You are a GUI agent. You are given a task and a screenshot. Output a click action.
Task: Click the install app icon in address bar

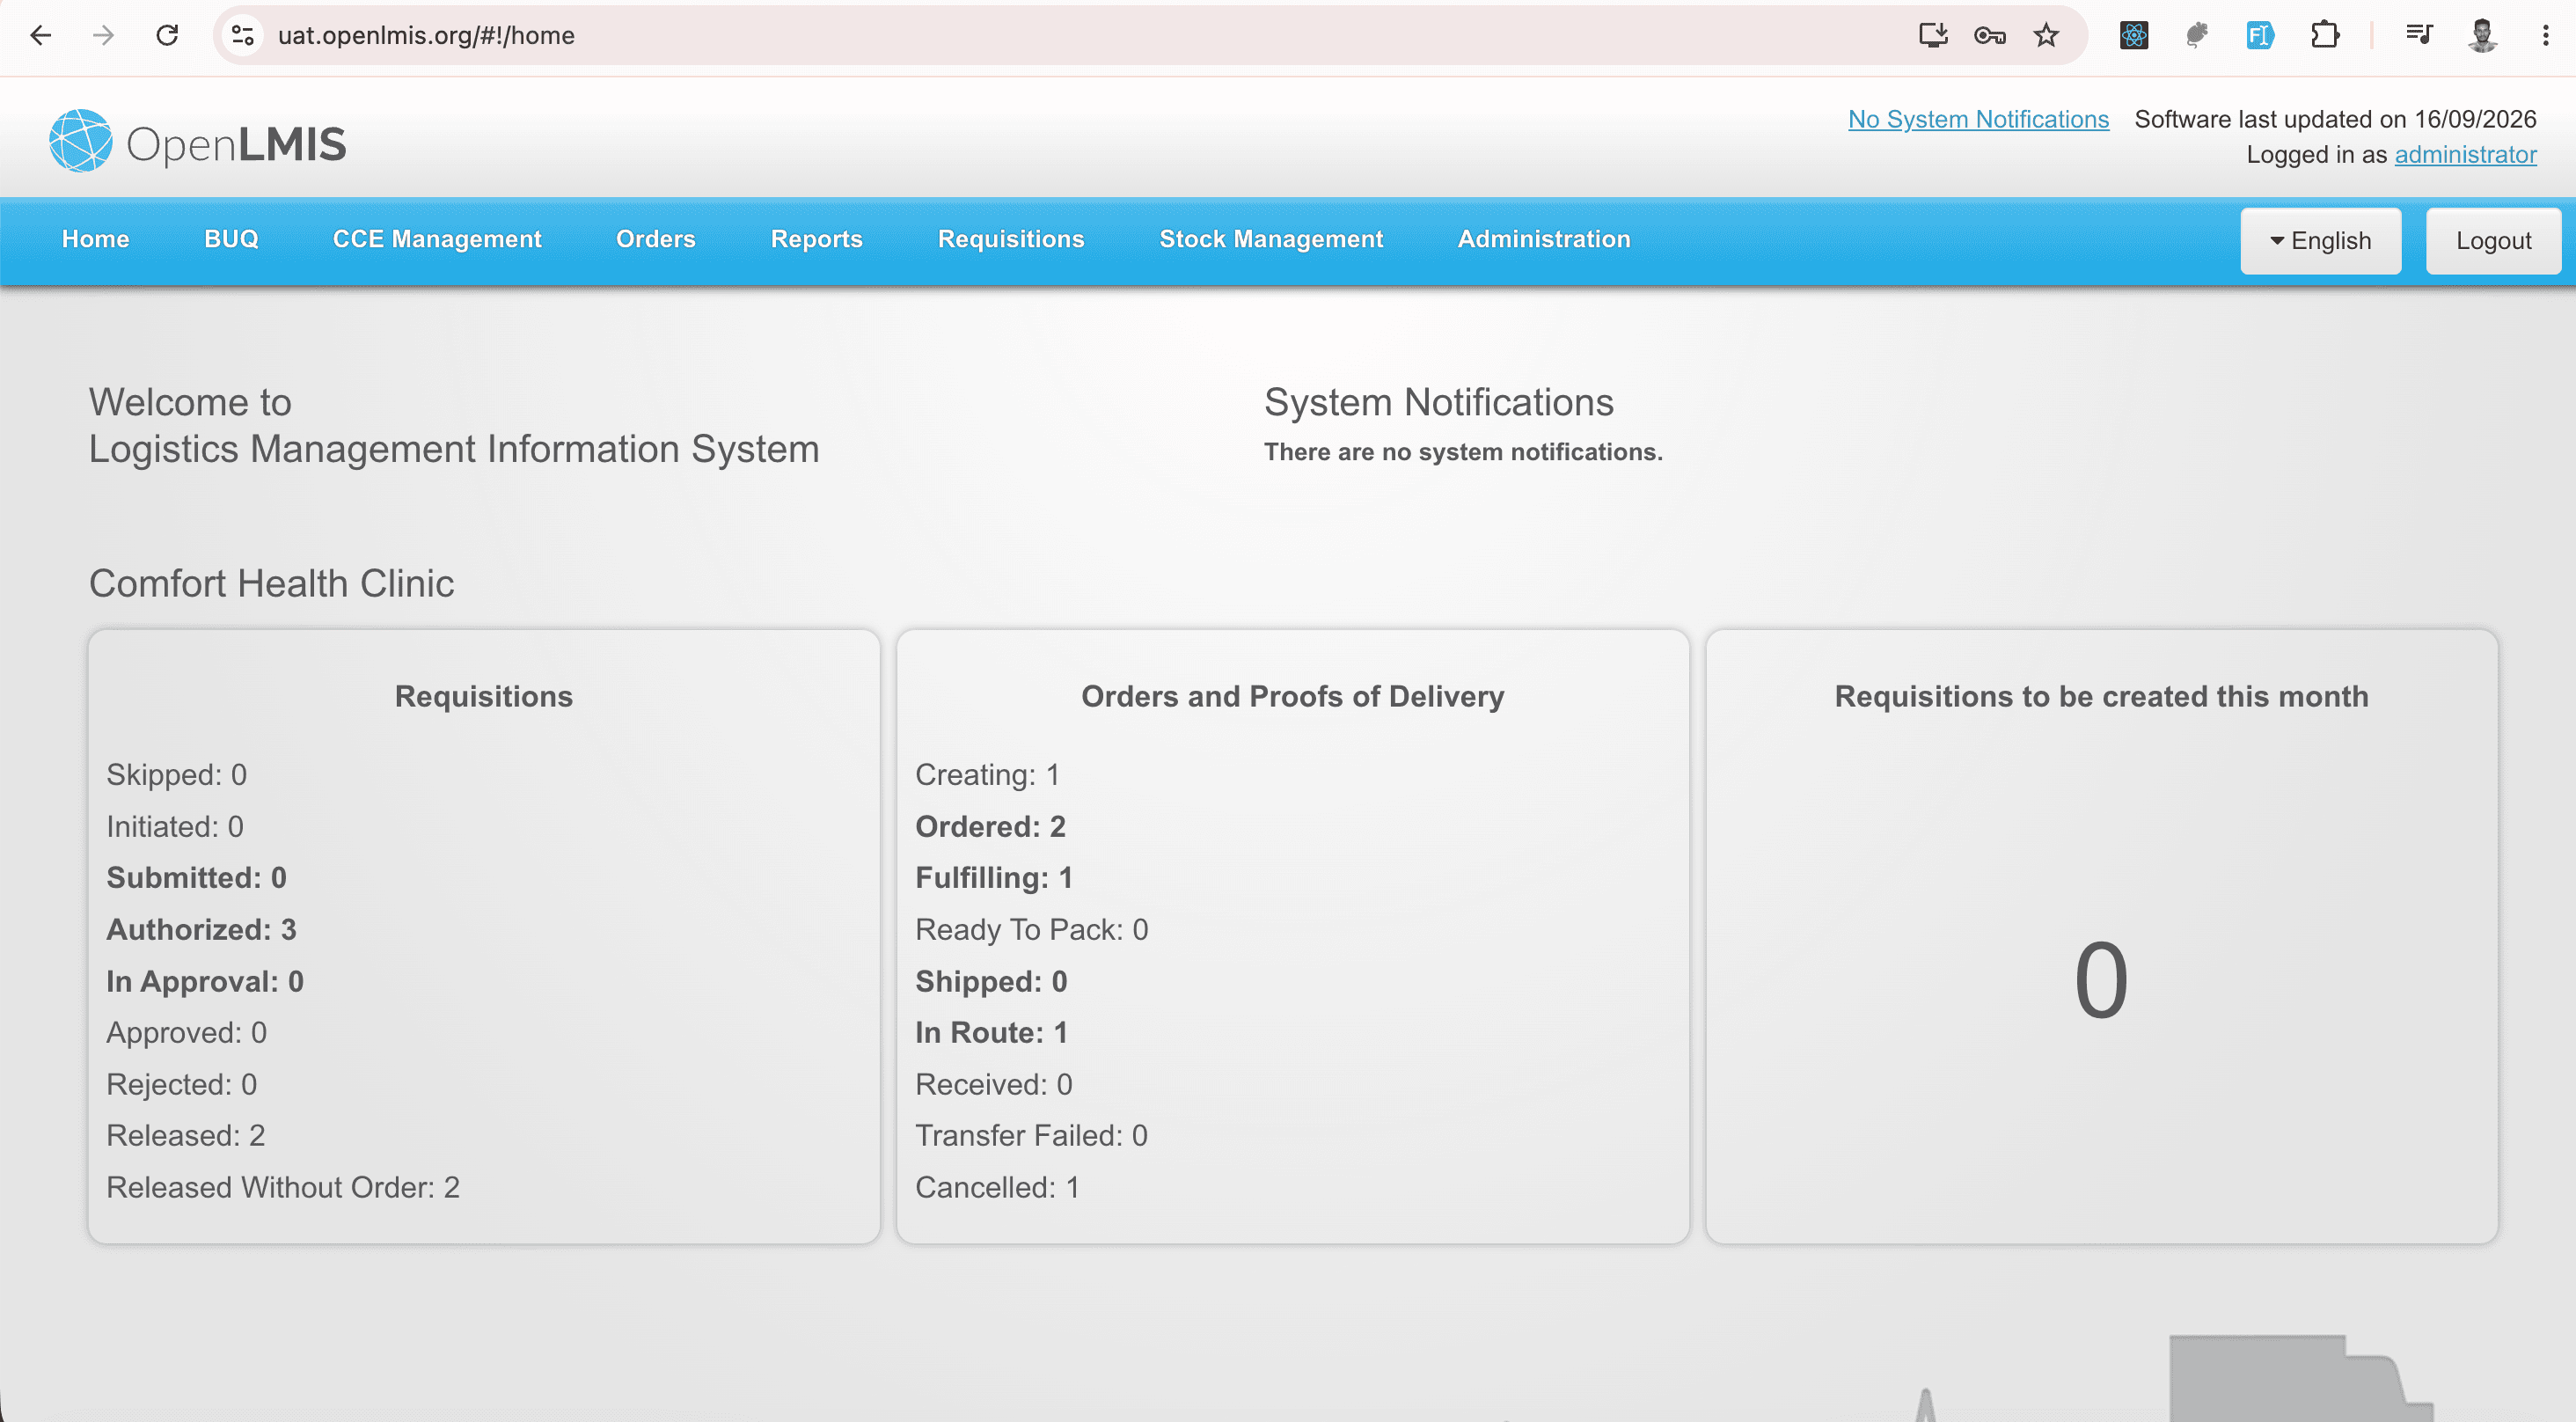pyautogui.click(x=1933, y=36)
